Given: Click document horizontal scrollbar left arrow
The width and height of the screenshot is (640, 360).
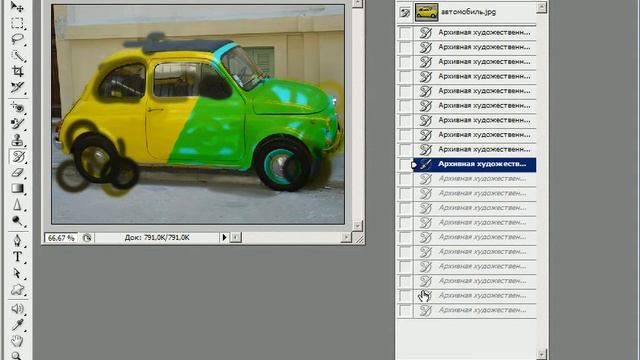Looking at the screenshot, I should [x=236, y=237].
